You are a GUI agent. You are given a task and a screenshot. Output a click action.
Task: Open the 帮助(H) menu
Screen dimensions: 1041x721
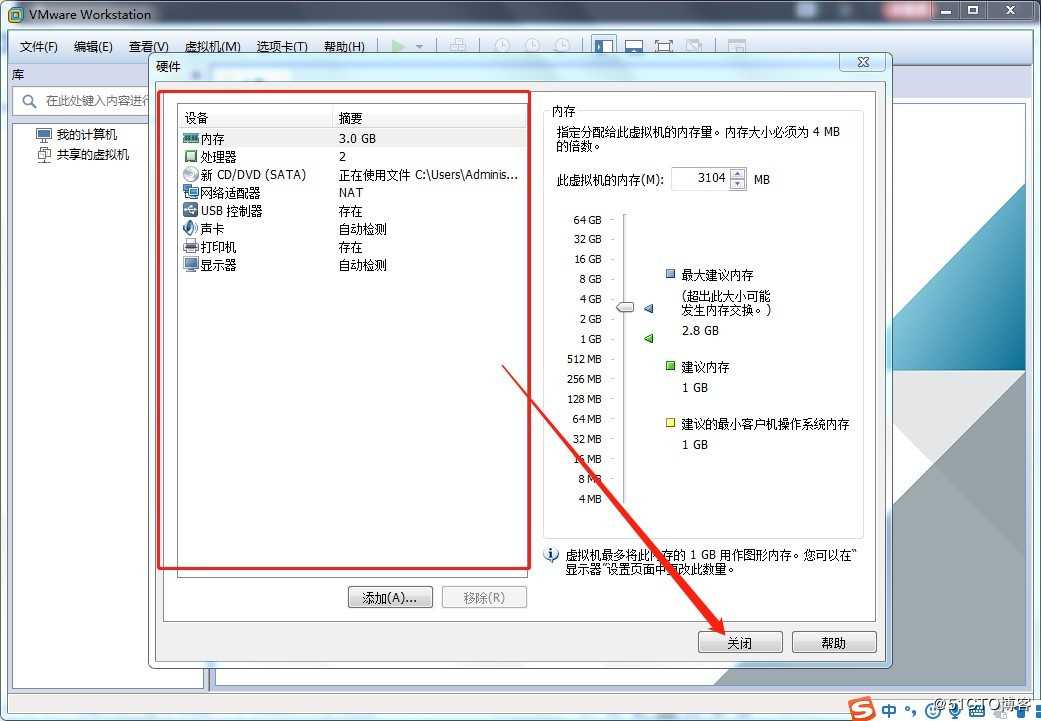coord(344,46)
